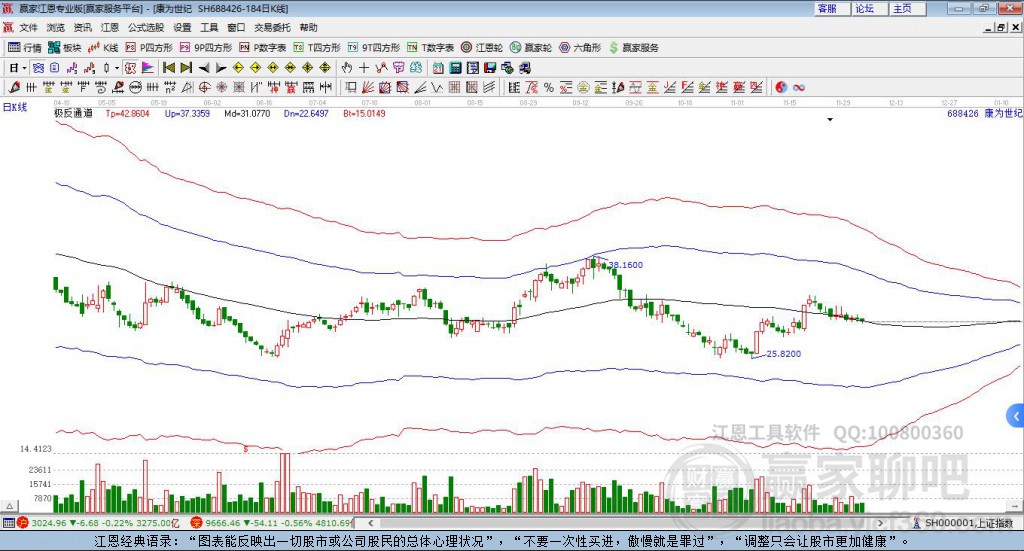Image resolution: width=1024 pixels, height=551 pixels.
Task: Open the 交易委托 menu
Action: (x=272, y=27)
